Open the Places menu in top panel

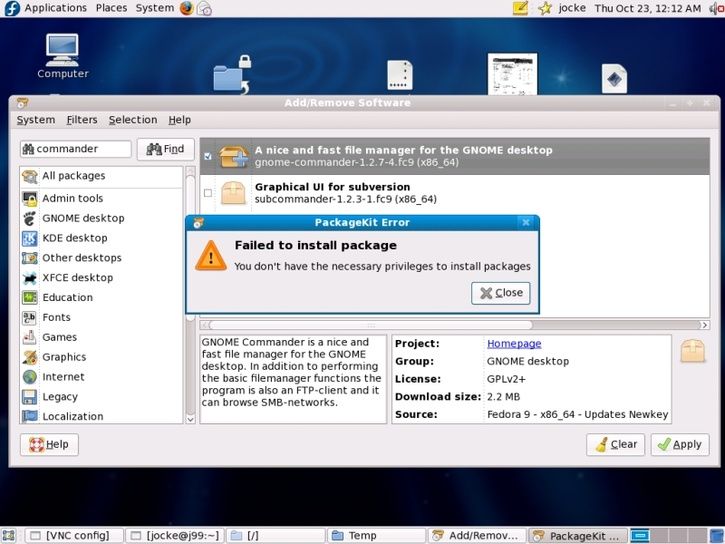click(x=111, y=8)
